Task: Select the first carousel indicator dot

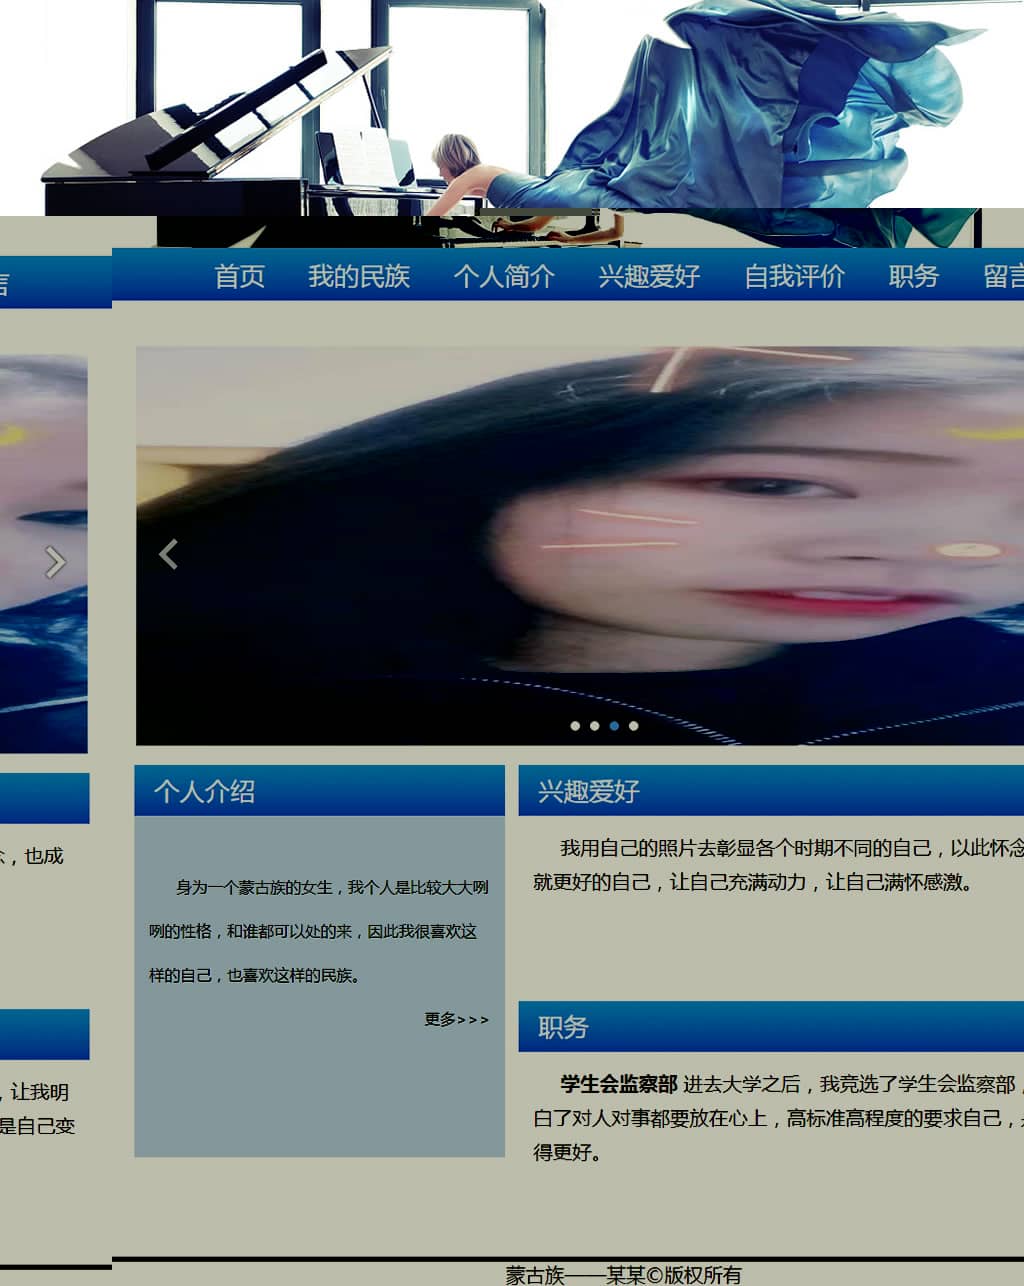Action: pos(575,726)
